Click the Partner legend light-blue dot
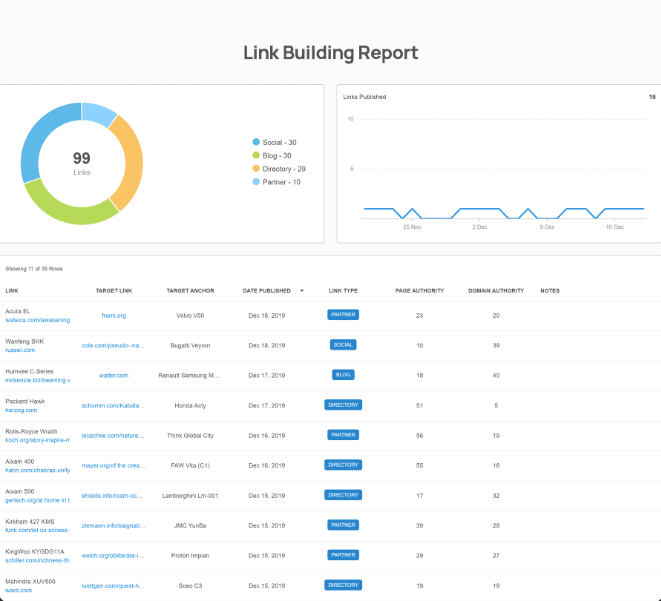 [x=256, y=182]
